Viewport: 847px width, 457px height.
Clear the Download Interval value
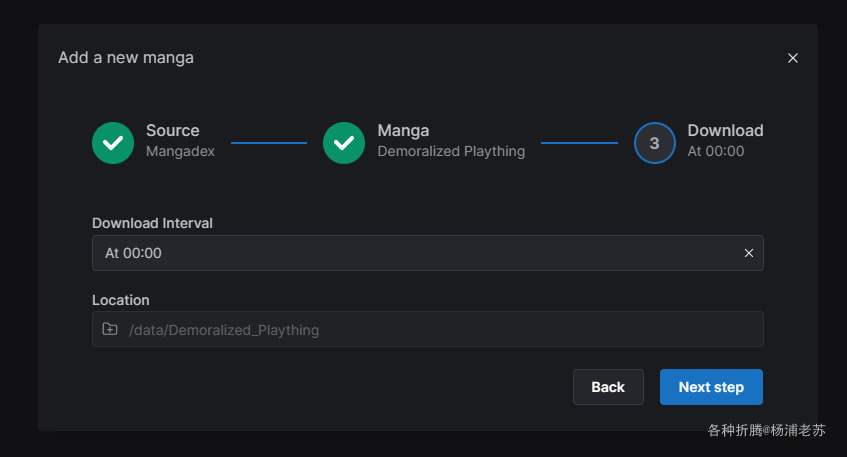749,253
